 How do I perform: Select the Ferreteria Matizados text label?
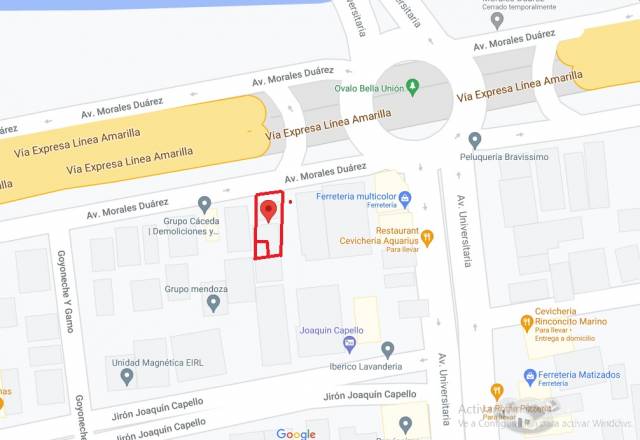click(x=579, y=375)
